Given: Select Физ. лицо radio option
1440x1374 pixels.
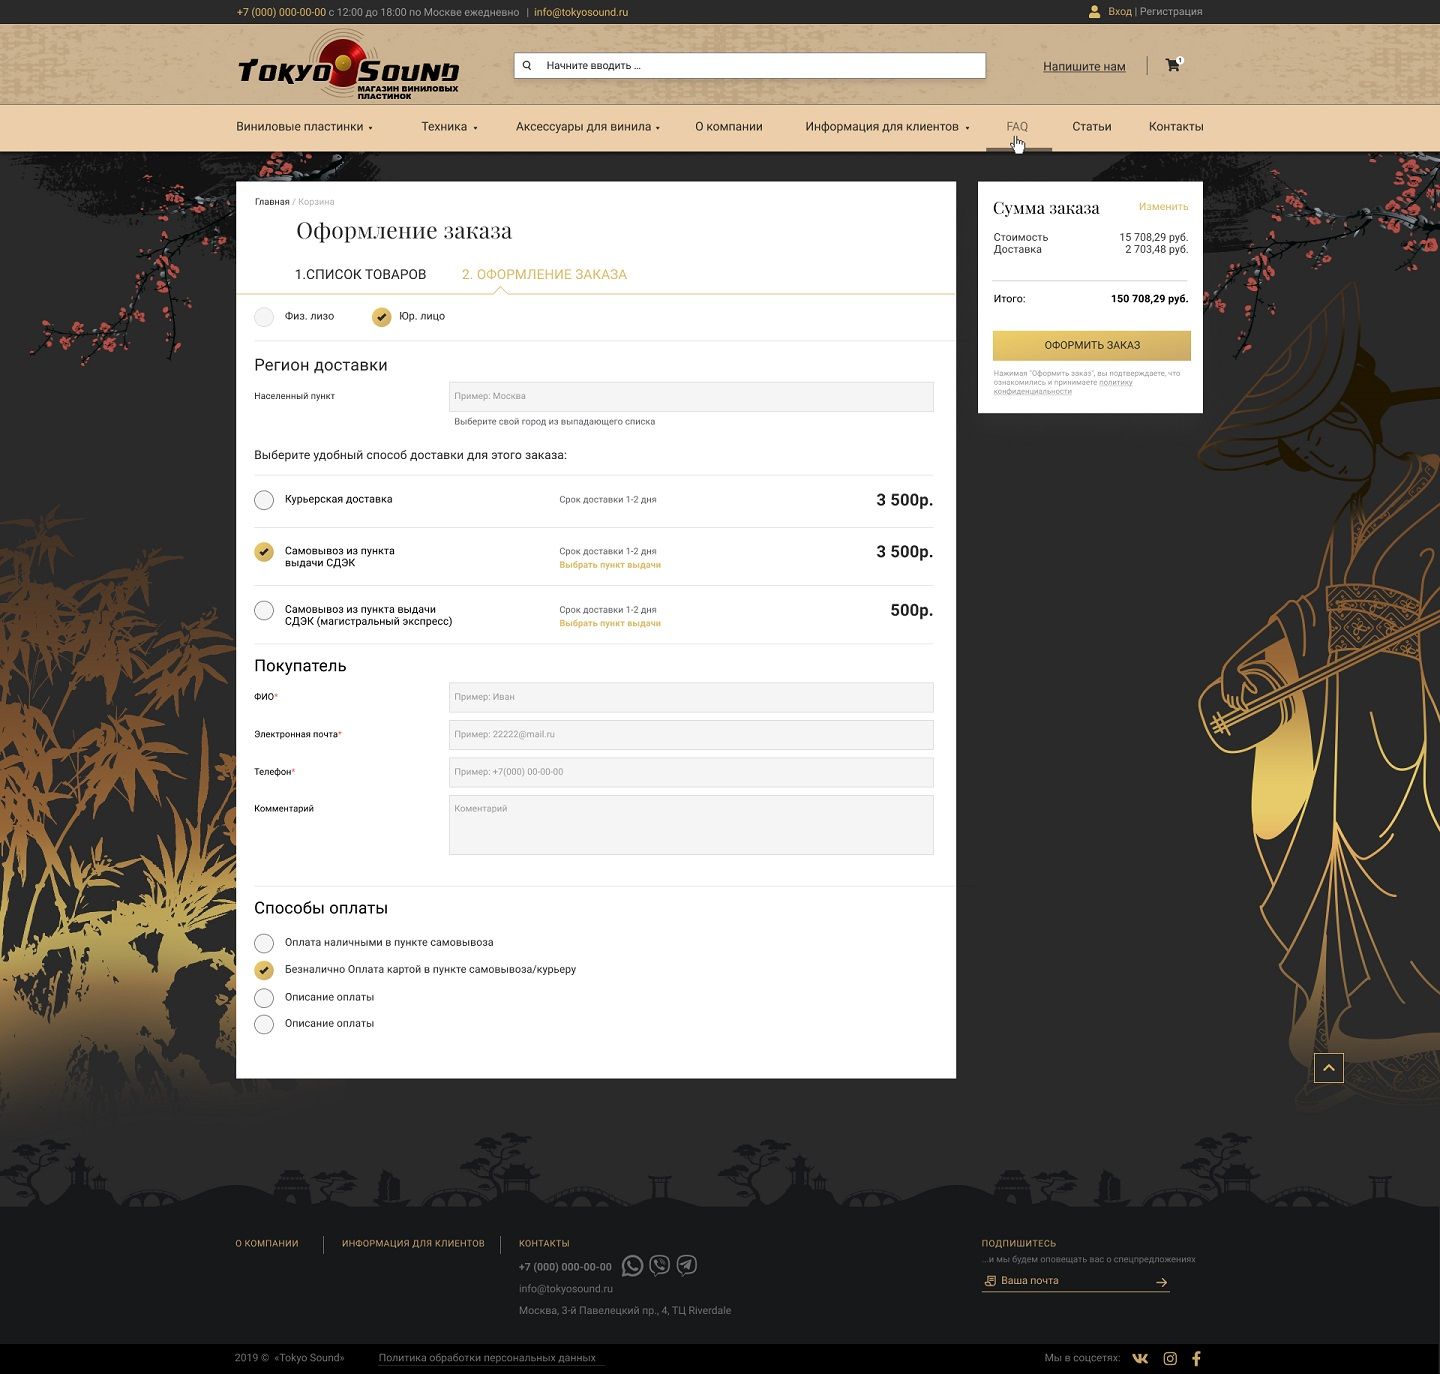Looking at the screenshot, I should point(264,317).
